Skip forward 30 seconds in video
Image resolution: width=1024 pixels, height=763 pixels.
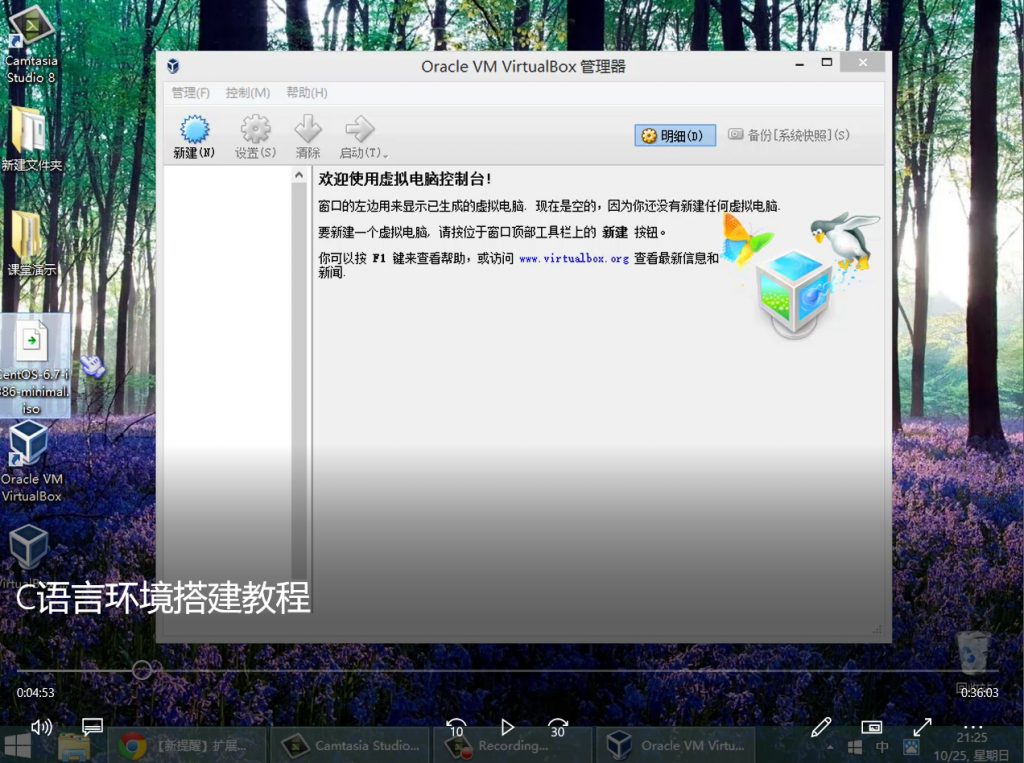(558, 727)
